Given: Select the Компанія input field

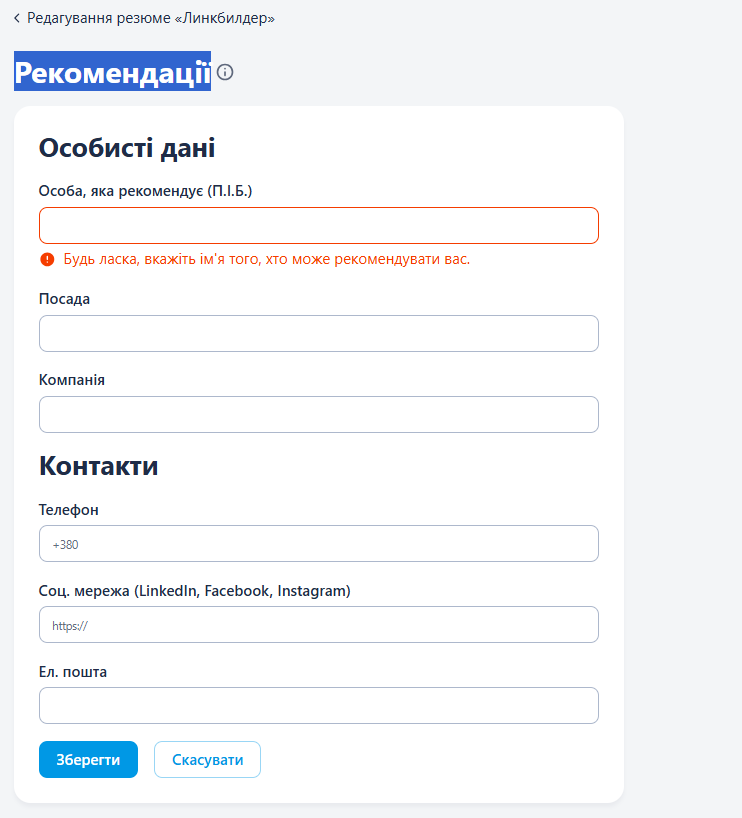Looking at the screenshot, I should 318,415.
